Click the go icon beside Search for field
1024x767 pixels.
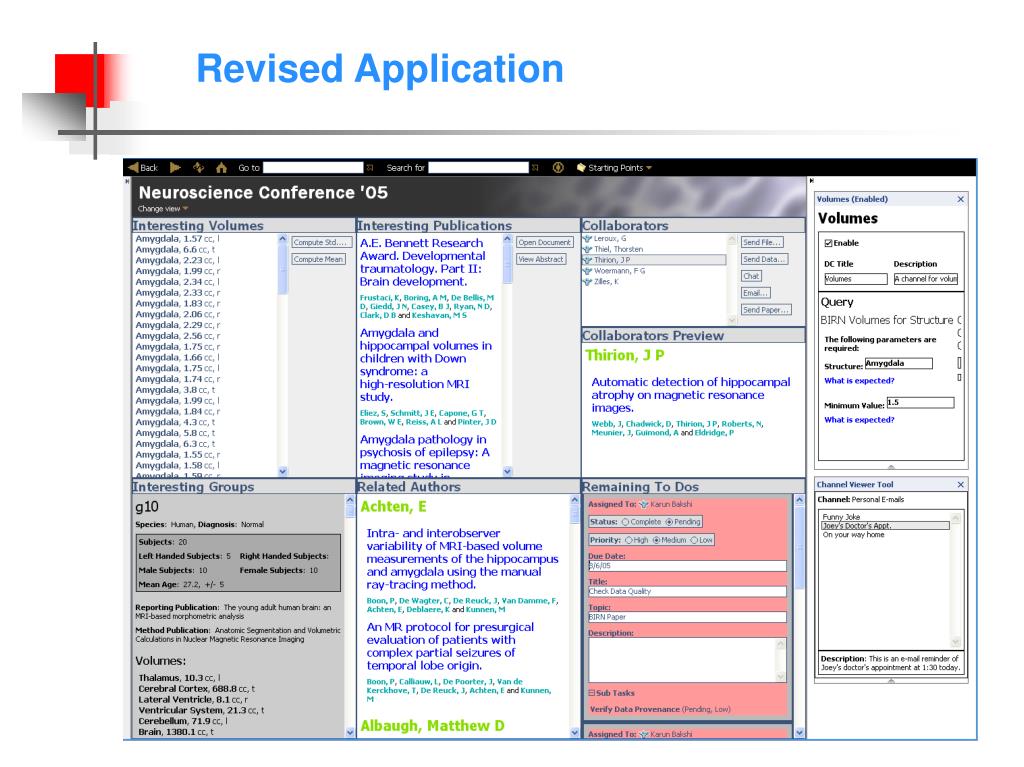click(535, 168)
